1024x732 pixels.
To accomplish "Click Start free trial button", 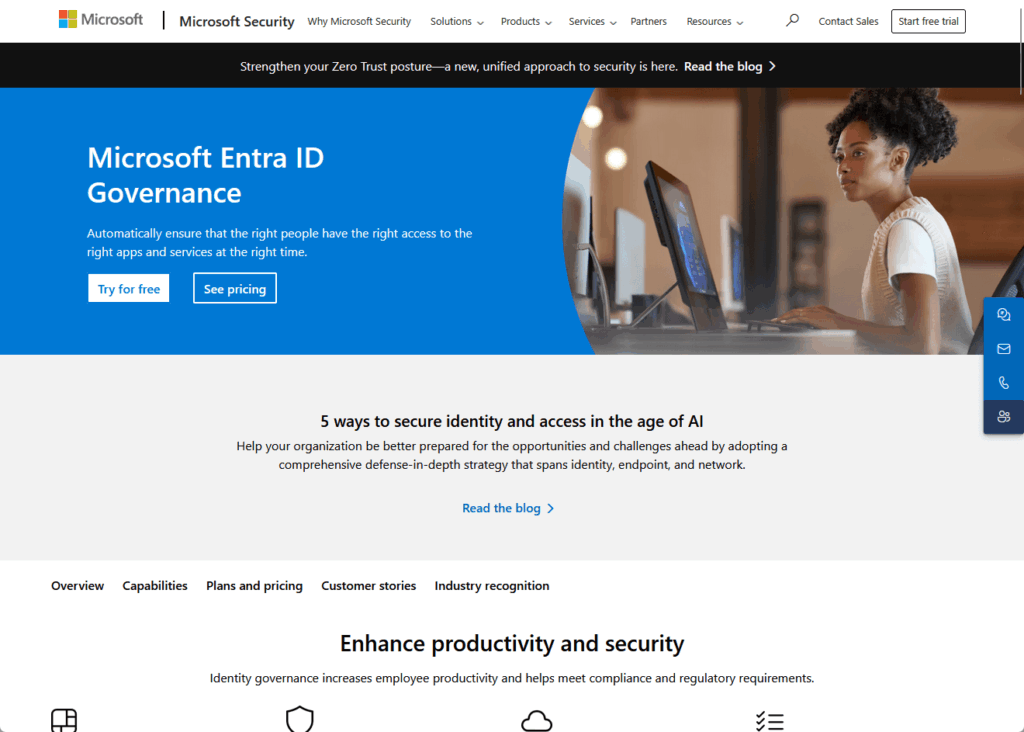I will (x=928, y=22).
